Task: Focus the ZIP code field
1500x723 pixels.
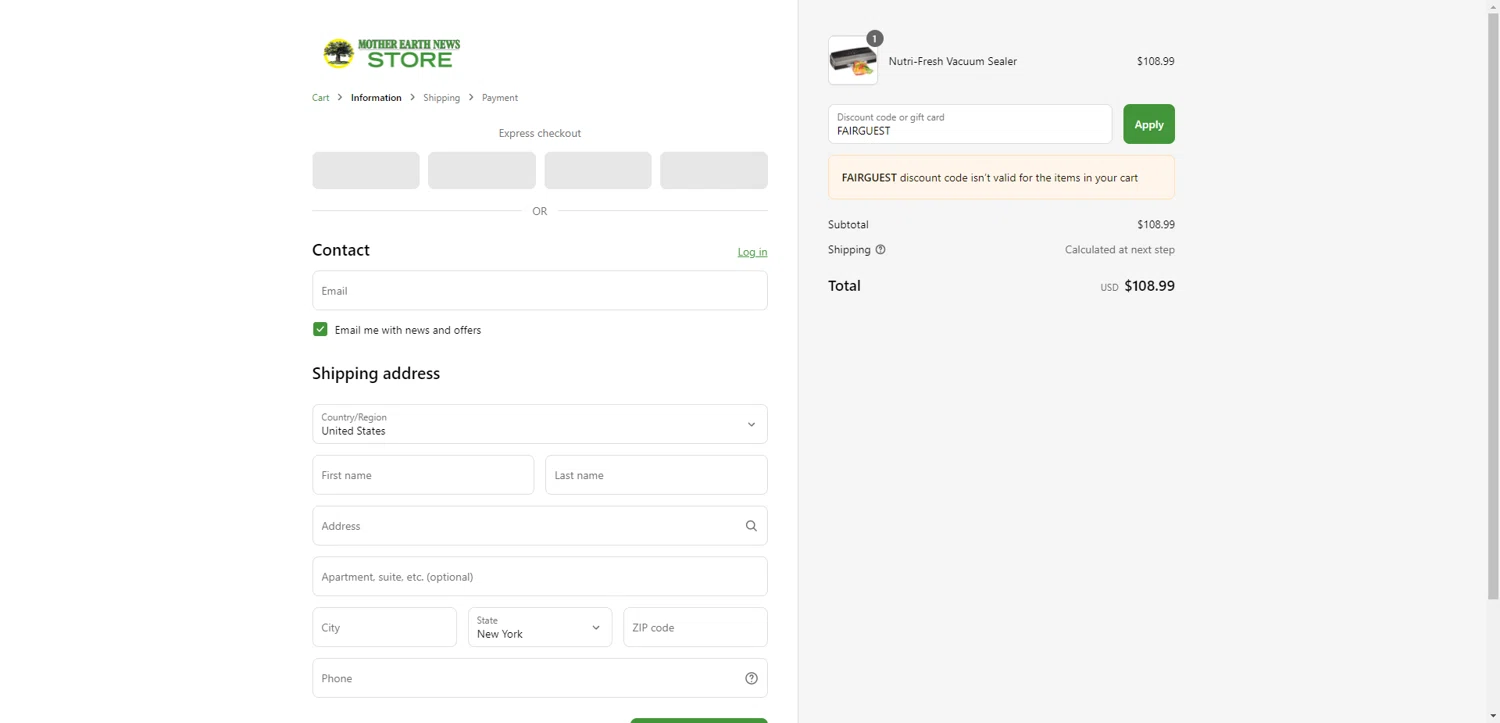Action: point(695,627)
